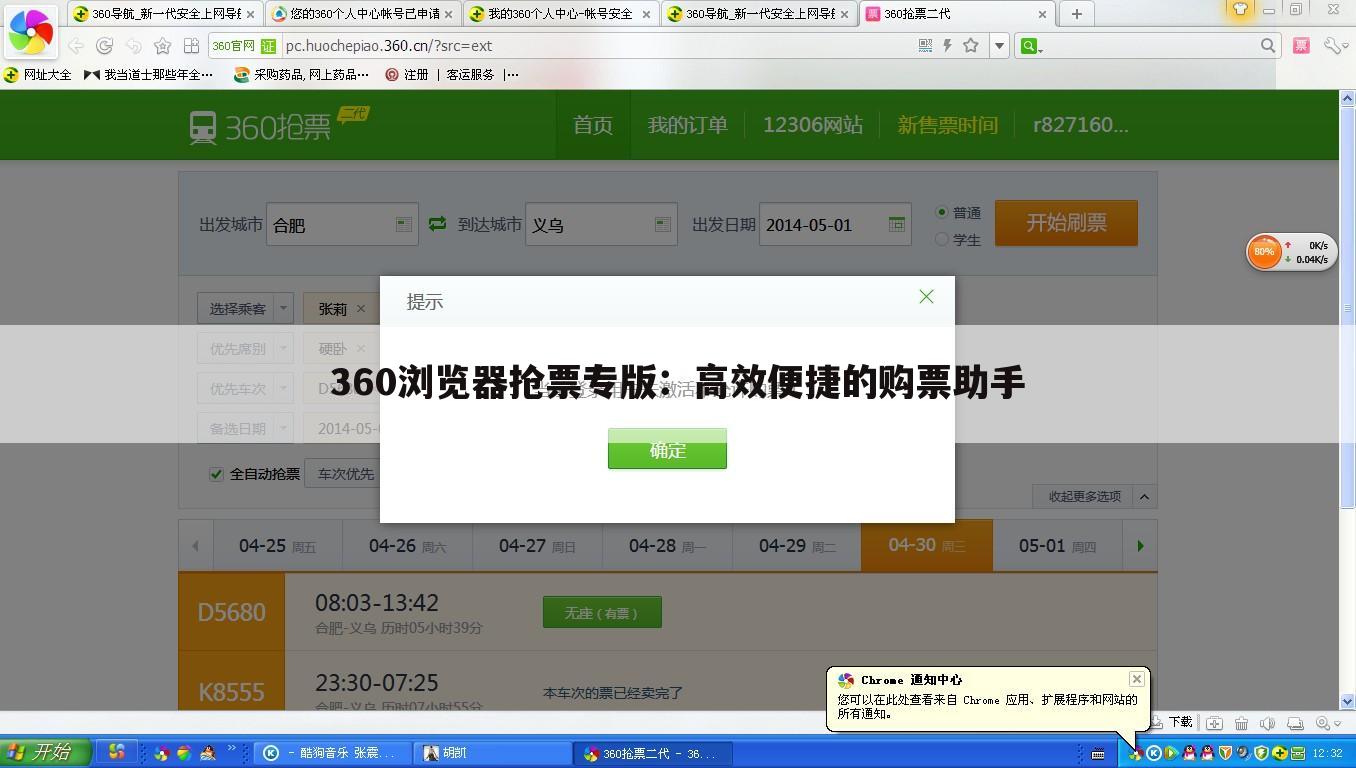This screenshot has height=768, width=1356.
Task: Focus the 出发日期 date input field
Action: (x=835, y=224)
